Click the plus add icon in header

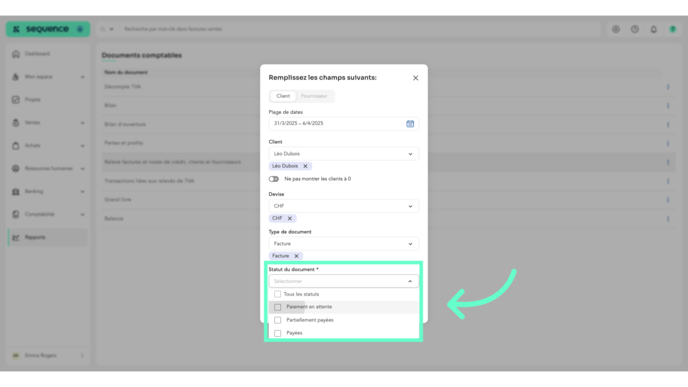pyautogui.click(x=616, y=29)
